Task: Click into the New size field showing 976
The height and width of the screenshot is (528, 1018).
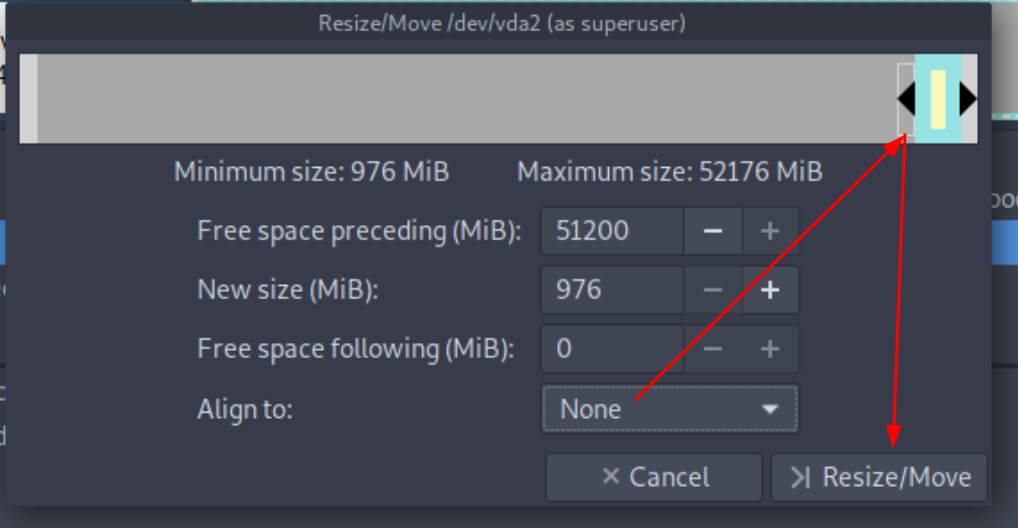Action: pyautogui.click(x=612, y=290)
